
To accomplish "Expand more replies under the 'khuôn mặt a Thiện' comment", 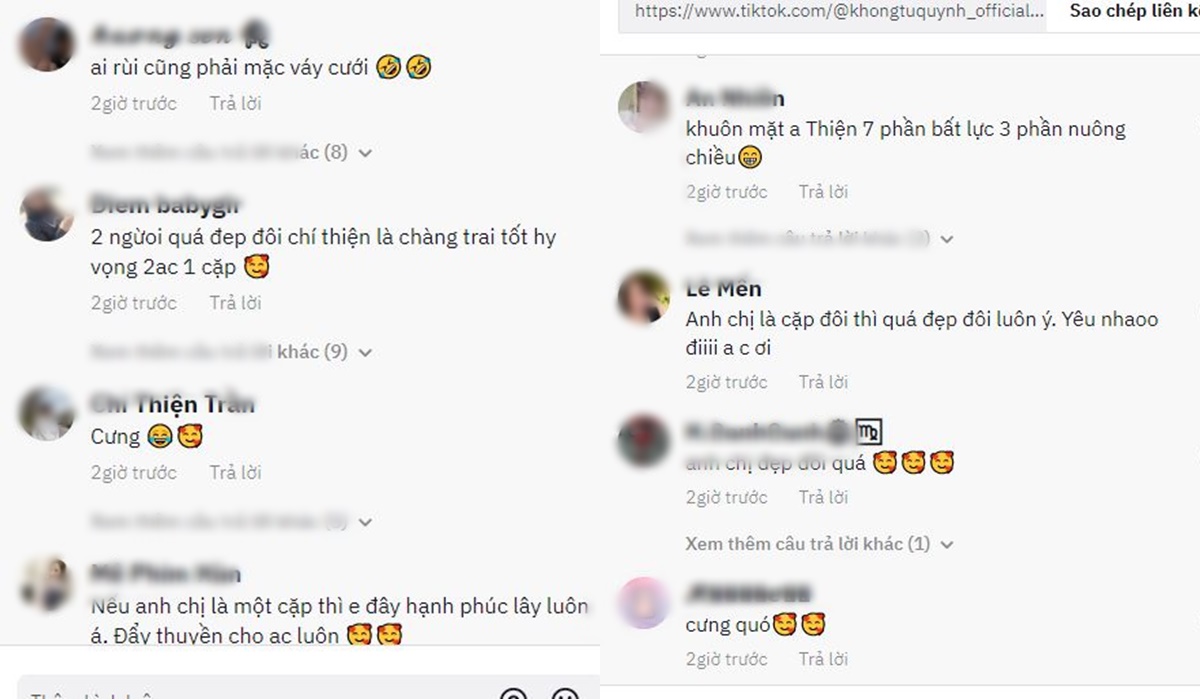I will click(820, 239).
